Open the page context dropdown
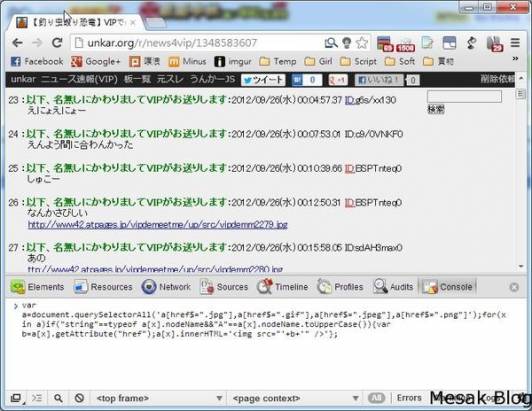 (295, 398)
